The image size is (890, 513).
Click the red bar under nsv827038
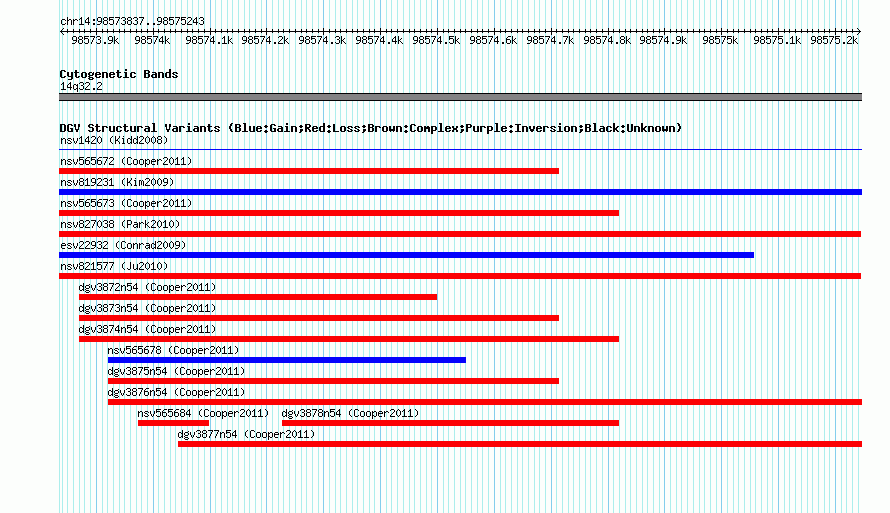tap(460, 234)
